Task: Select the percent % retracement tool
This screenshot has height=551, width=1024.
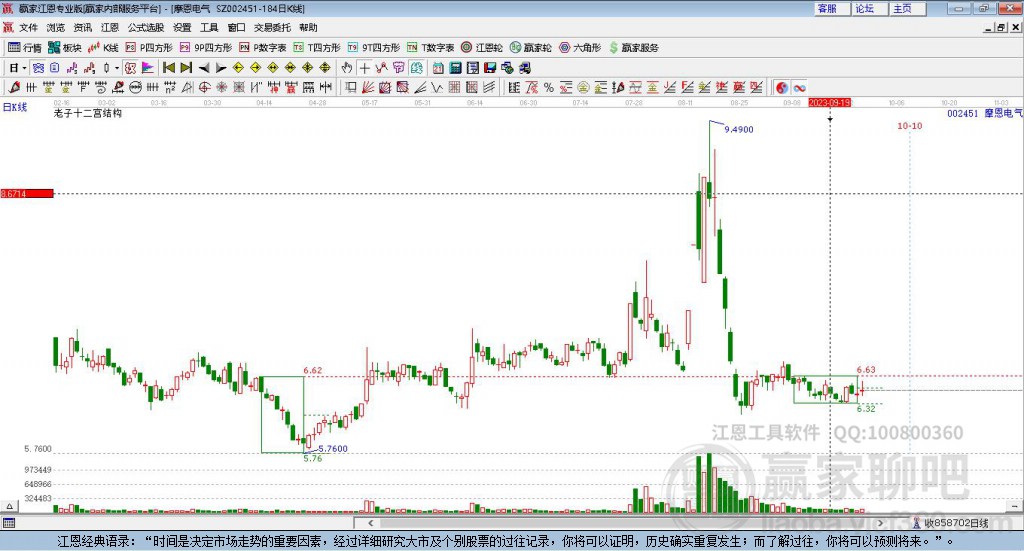Action: click(x=549, y=87)
